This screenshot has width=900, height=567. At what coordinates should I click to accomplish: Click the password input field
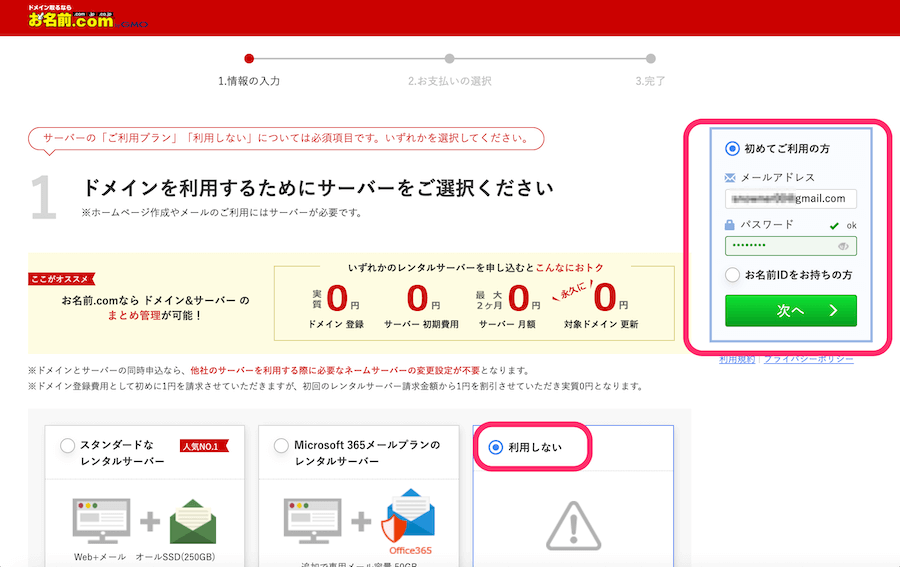(x=790, y=246)
